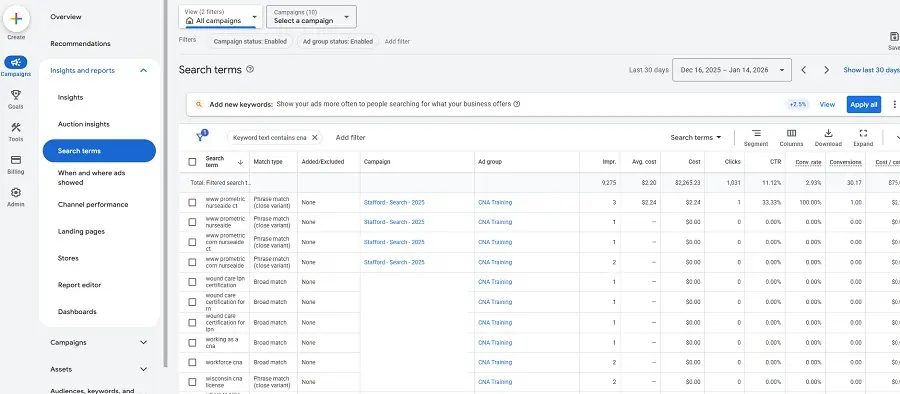The image size is (900, 394).
Task: Click the help icon in Add new keywords banner
Action: 517,105
